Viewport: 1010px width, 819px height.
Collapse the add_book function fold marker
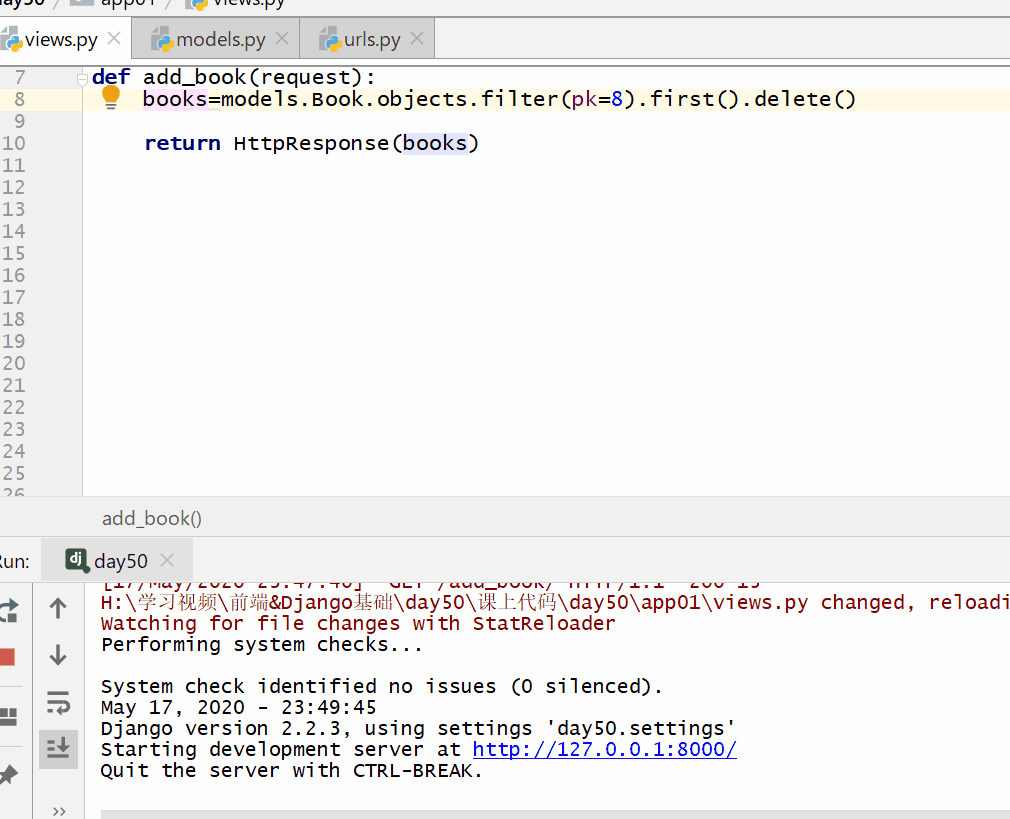(83, 78)
